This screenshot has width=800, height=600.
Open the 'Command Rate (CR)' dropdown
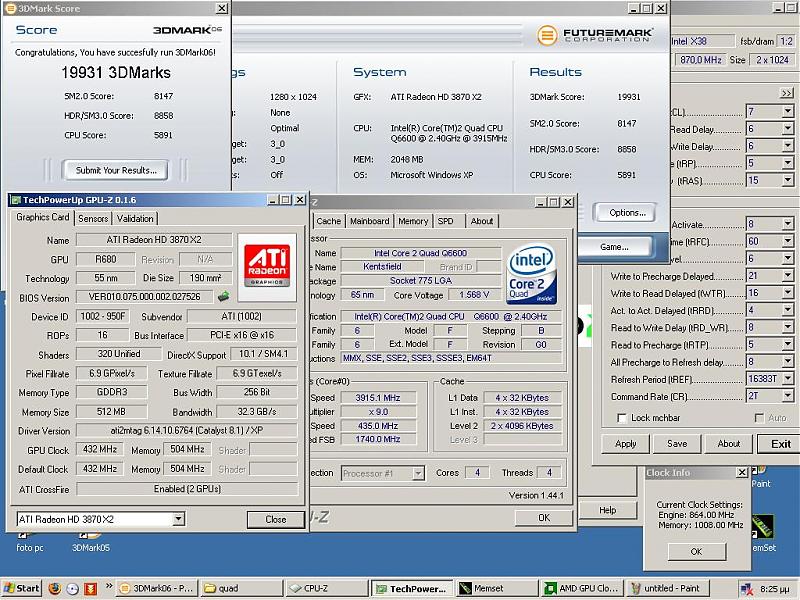click(x=788, y=396)
